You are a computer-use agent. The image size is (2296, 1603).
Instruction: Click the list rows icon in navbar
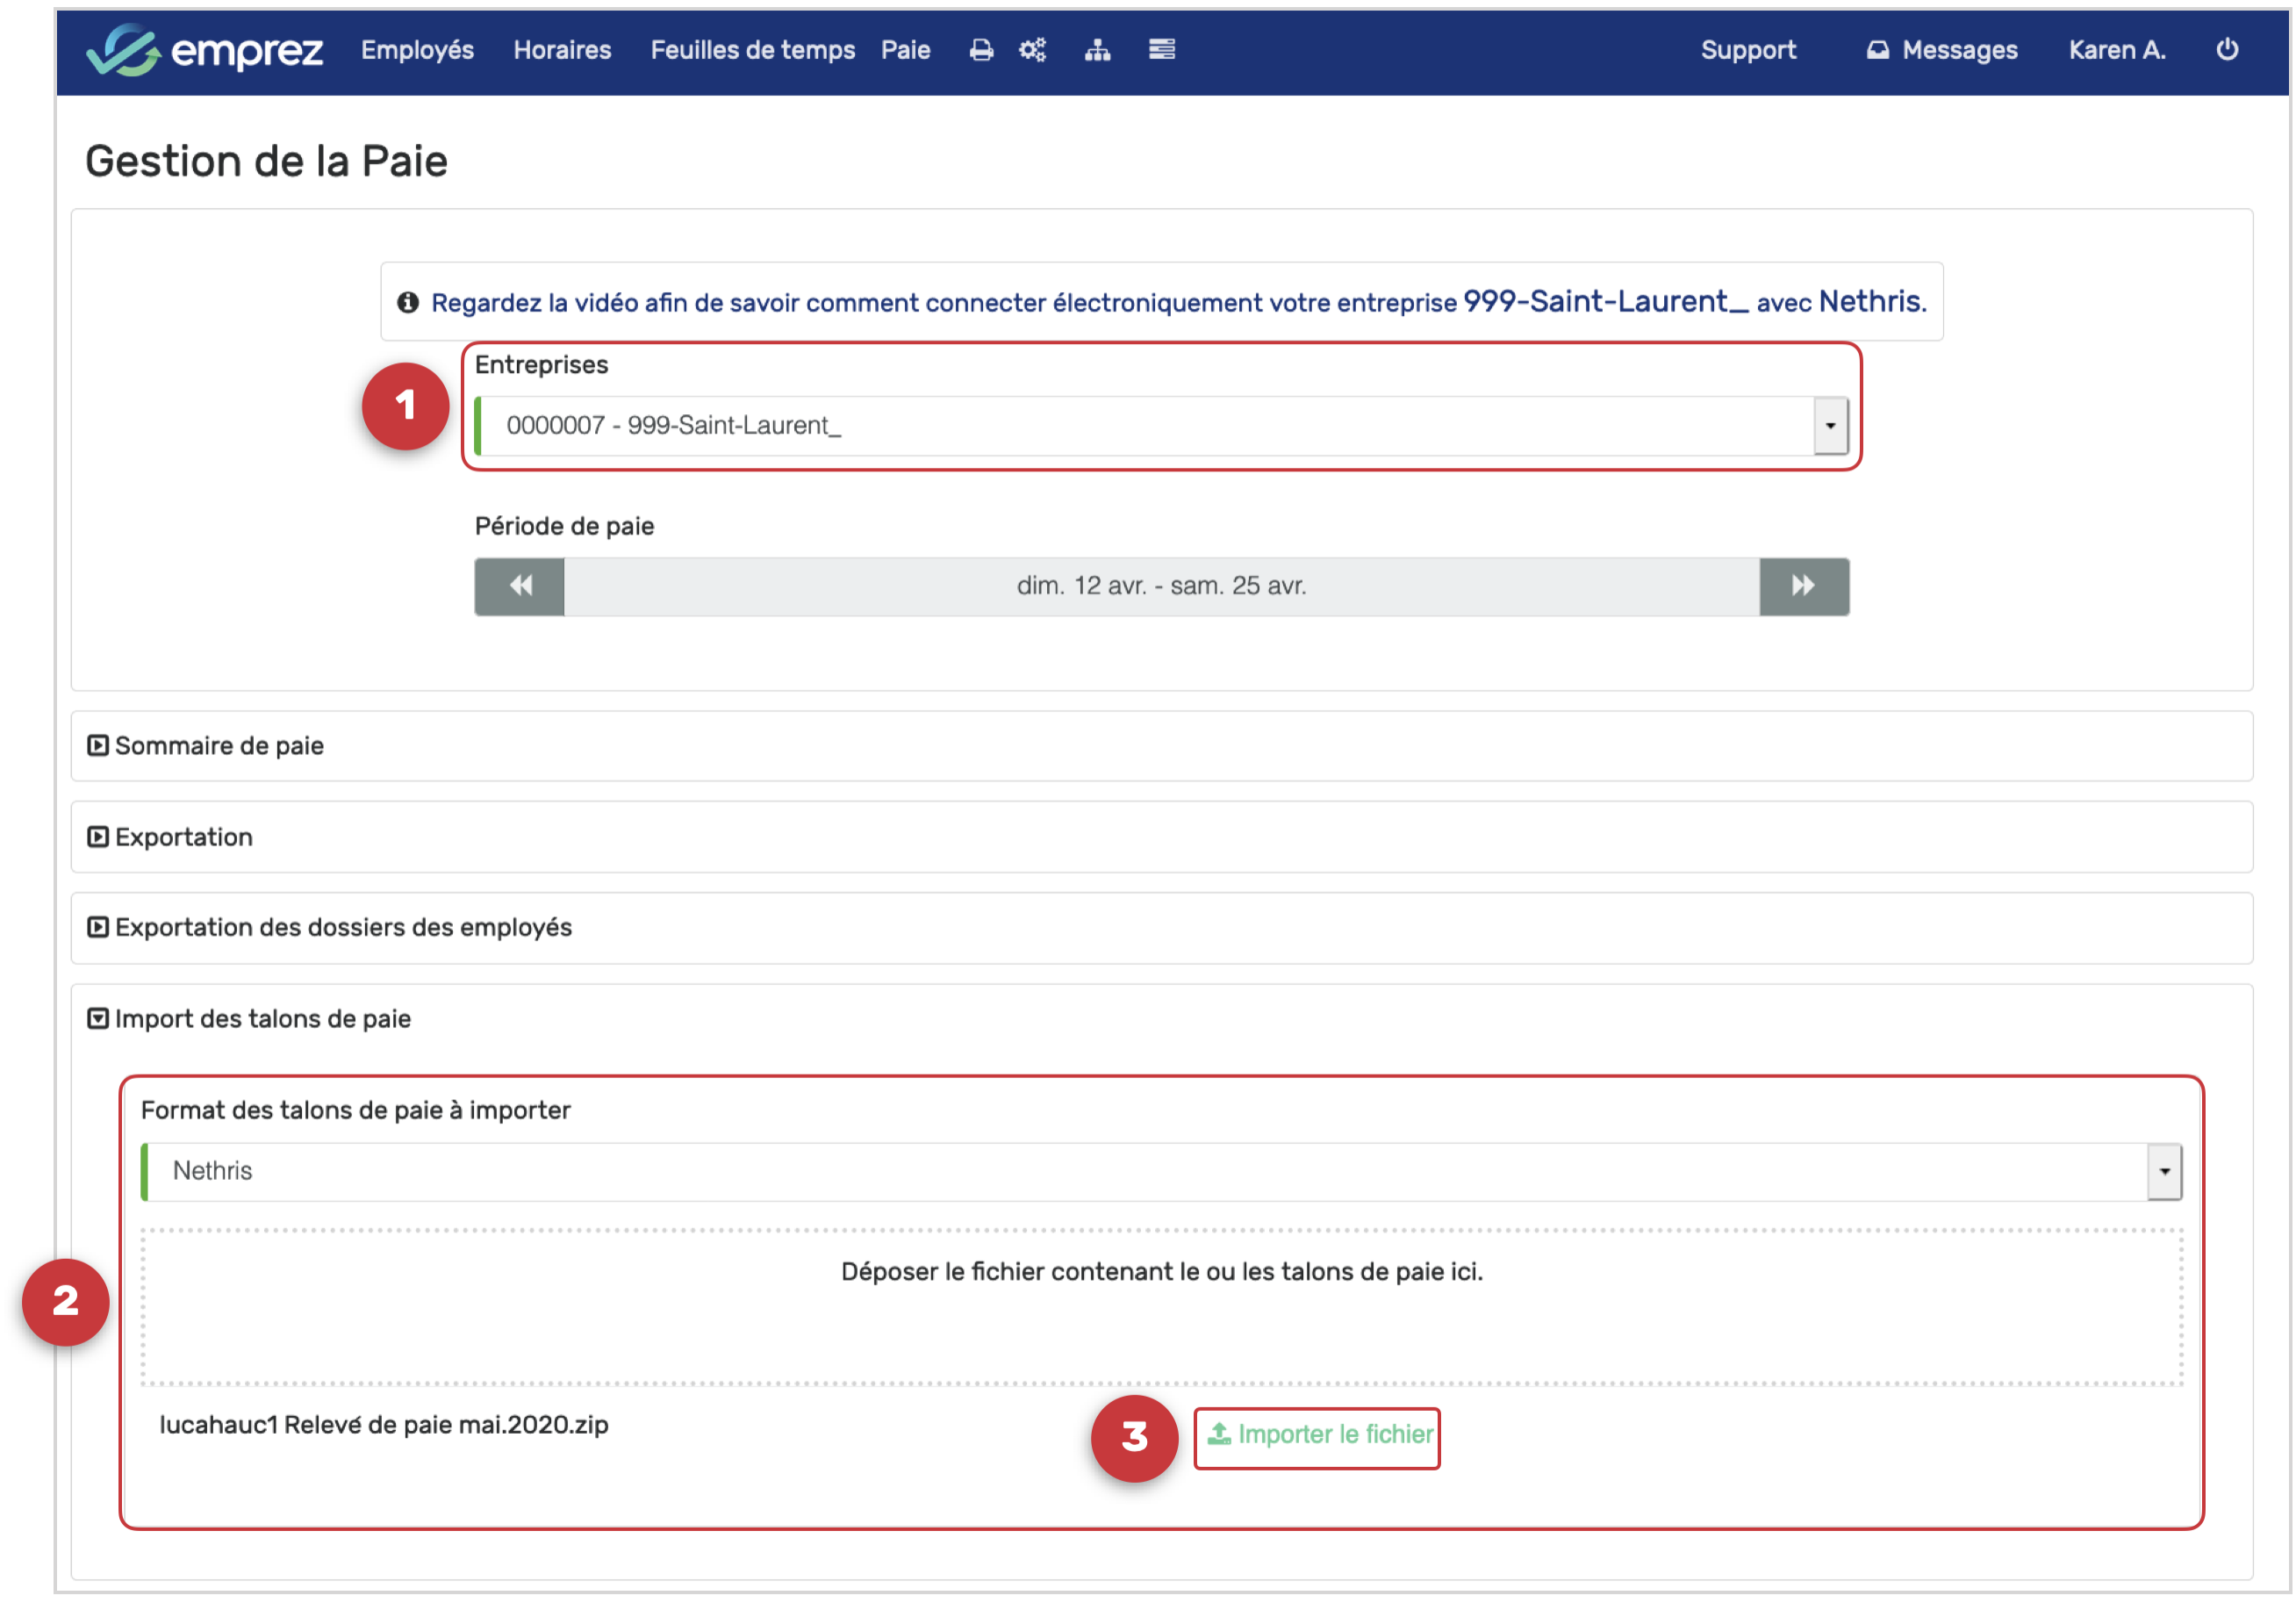tap(1161, 50)
